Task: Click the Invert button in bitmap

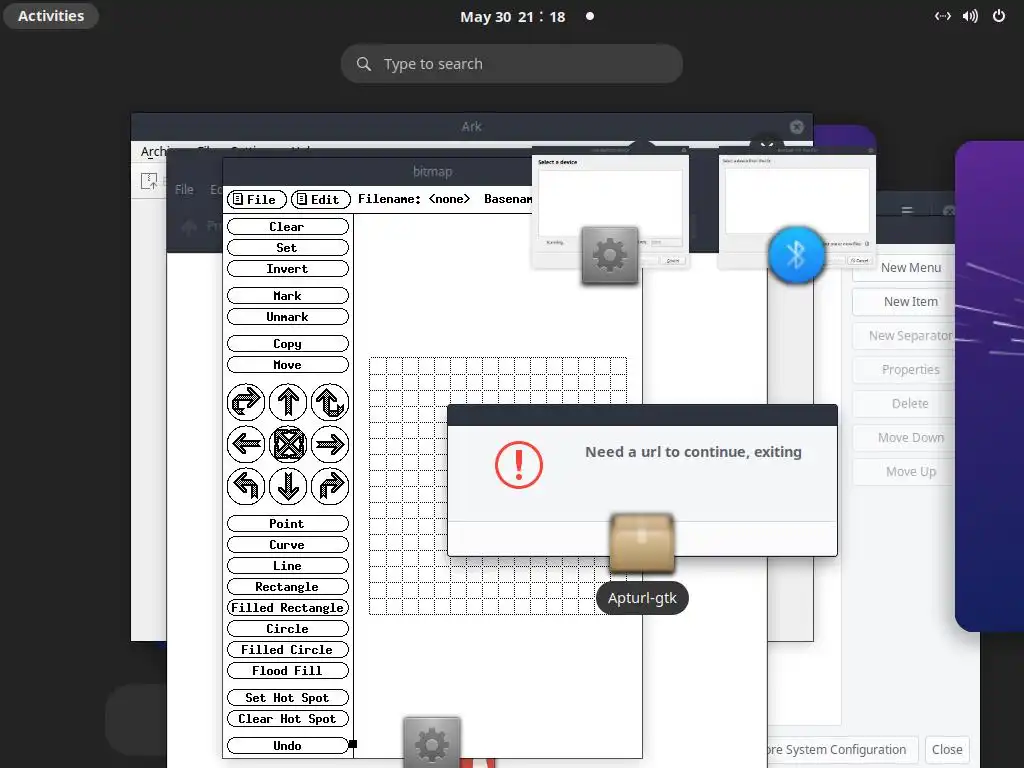Action: coord(287,268)
